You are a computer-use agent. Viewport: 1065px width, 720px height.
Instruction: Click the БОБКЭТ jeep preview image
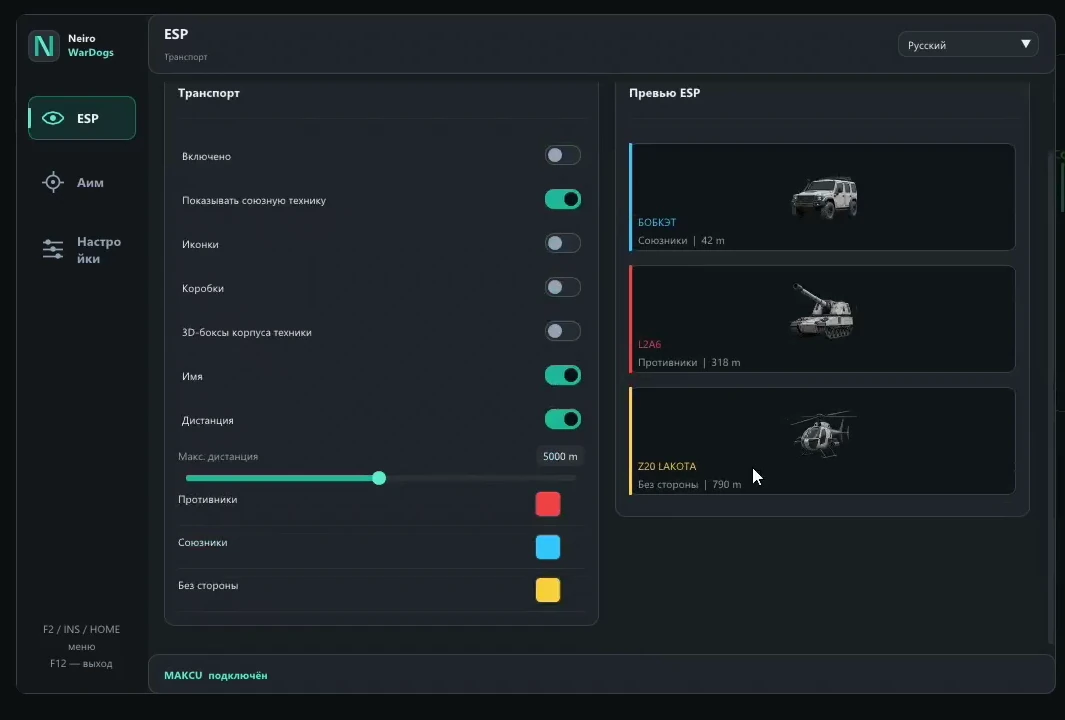click(824, 197)
